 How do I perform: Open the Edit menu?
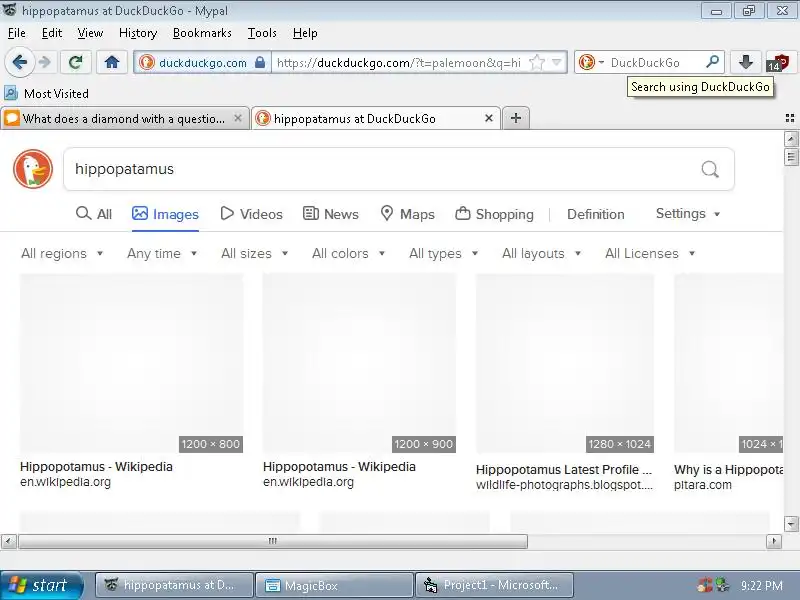click(52, 33)
